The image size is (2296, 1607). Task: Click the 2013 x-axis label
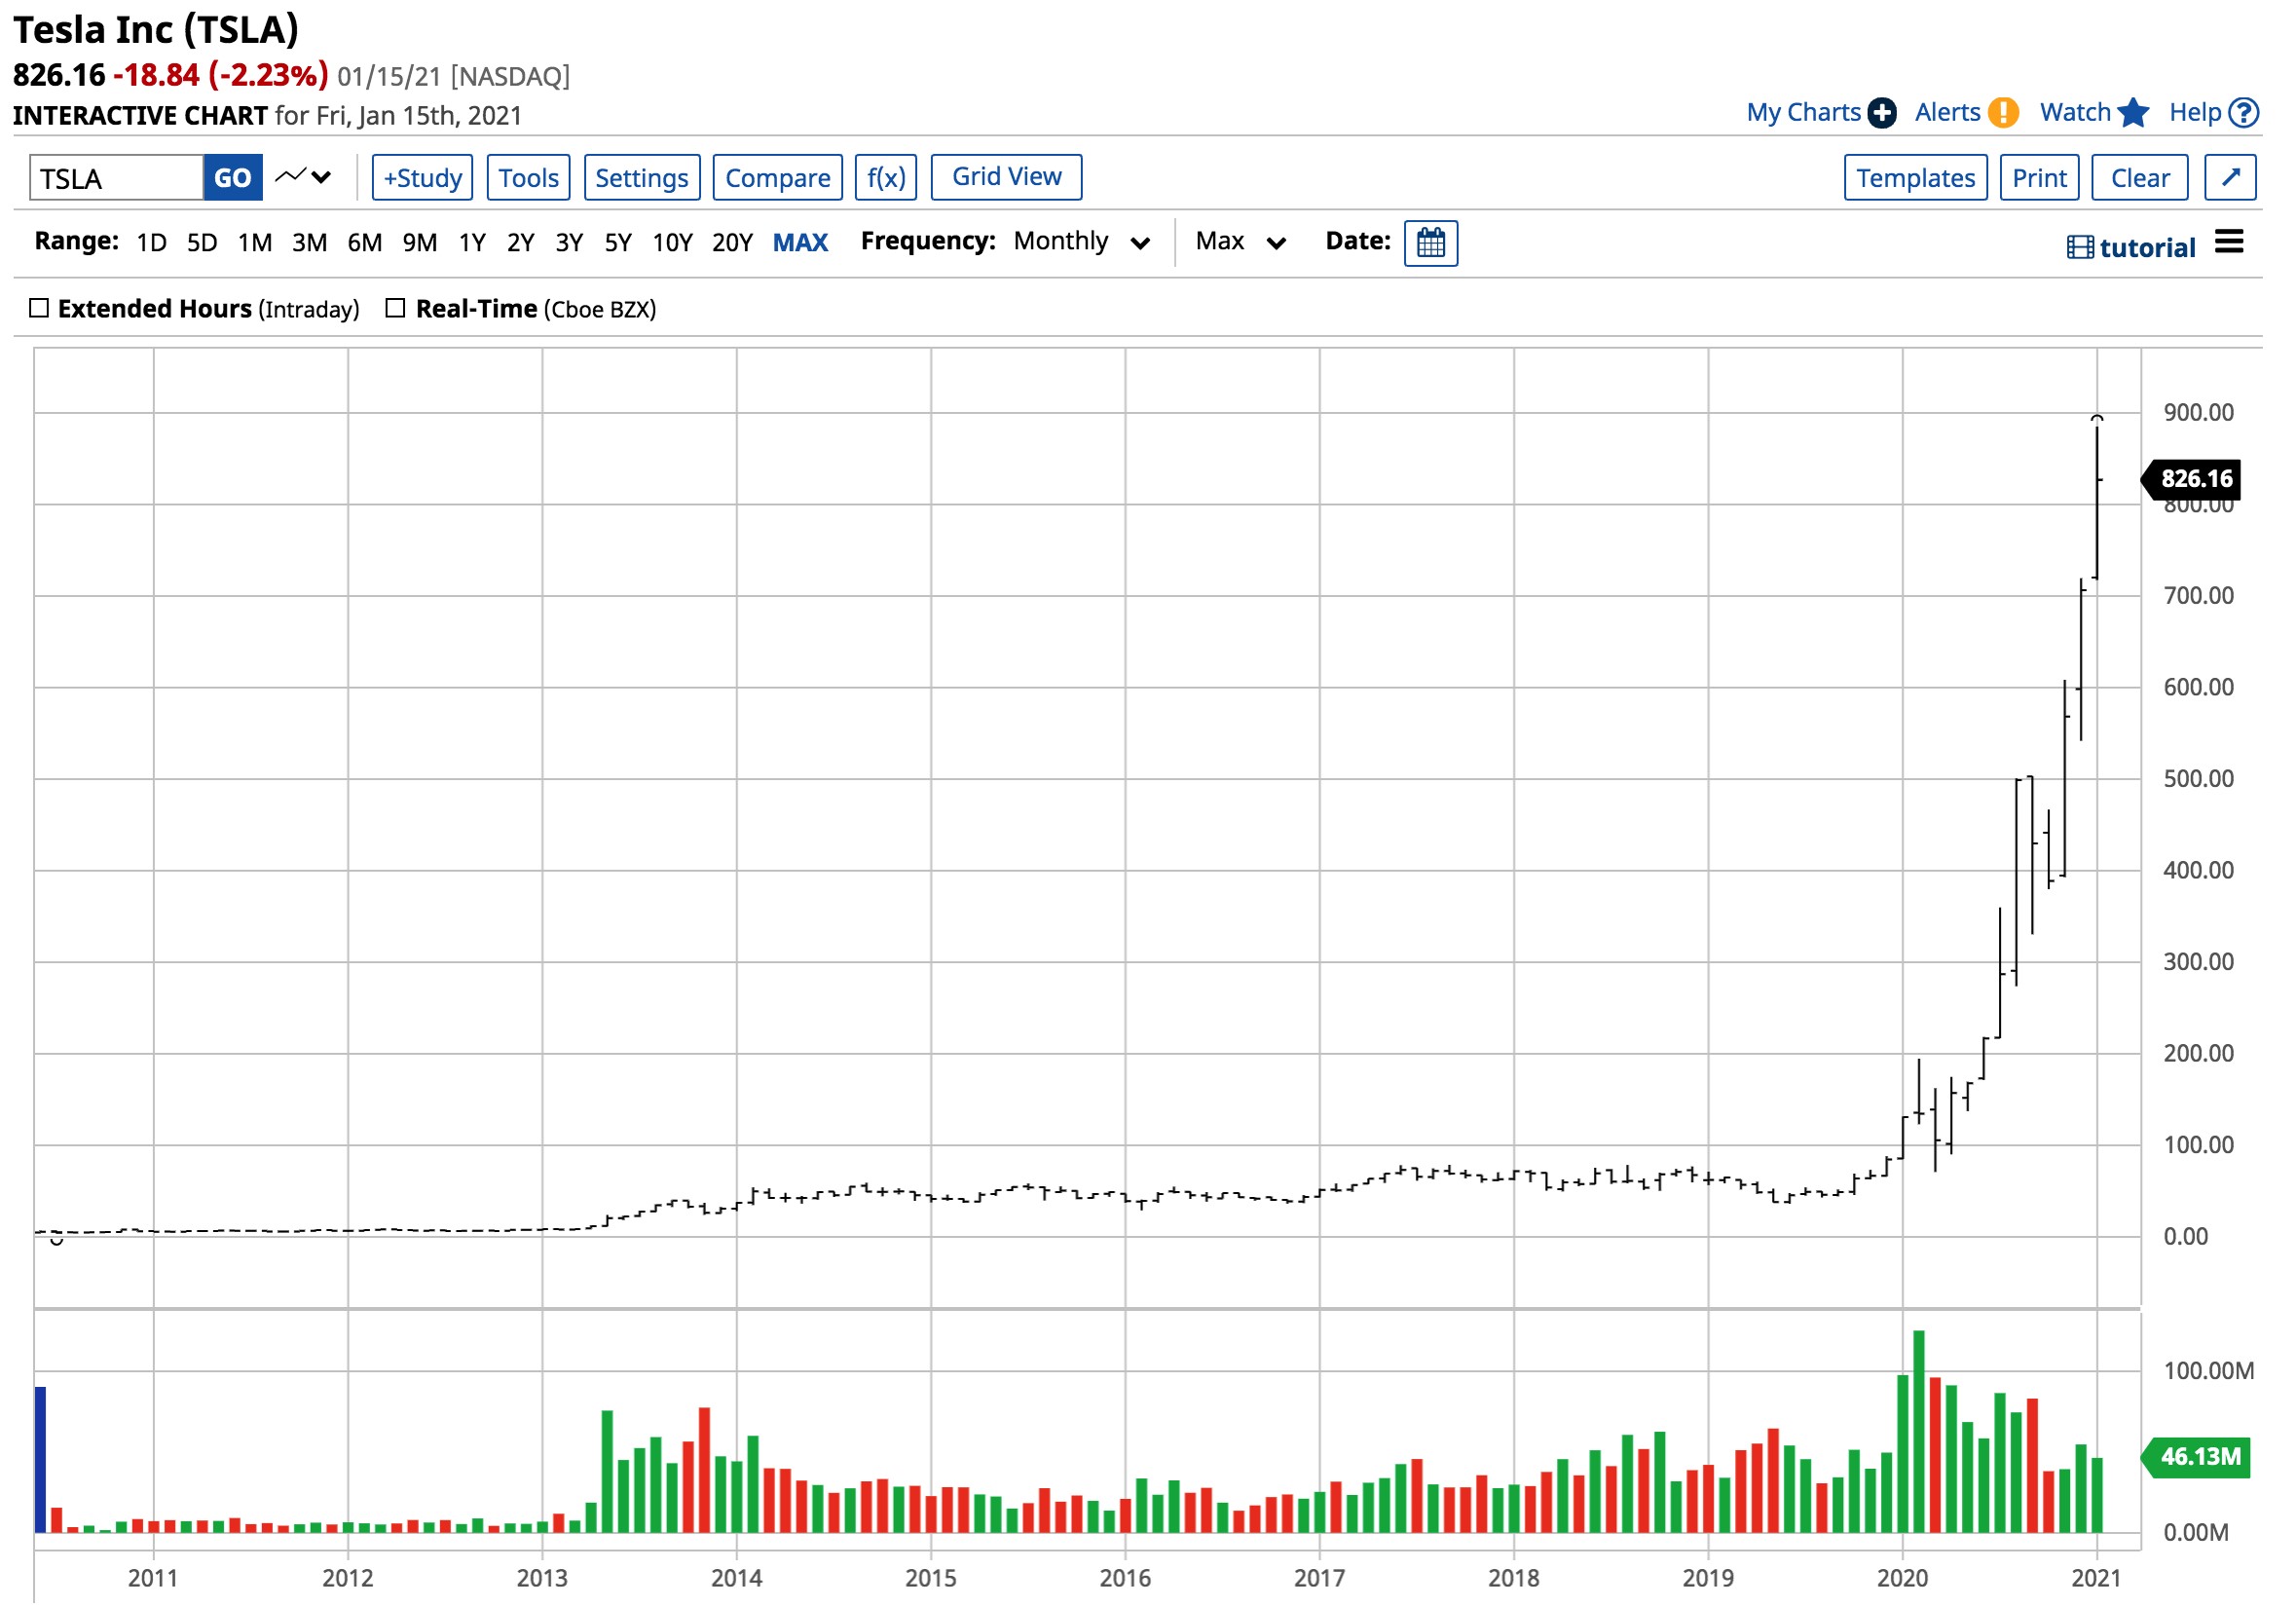coord(542,1578)
